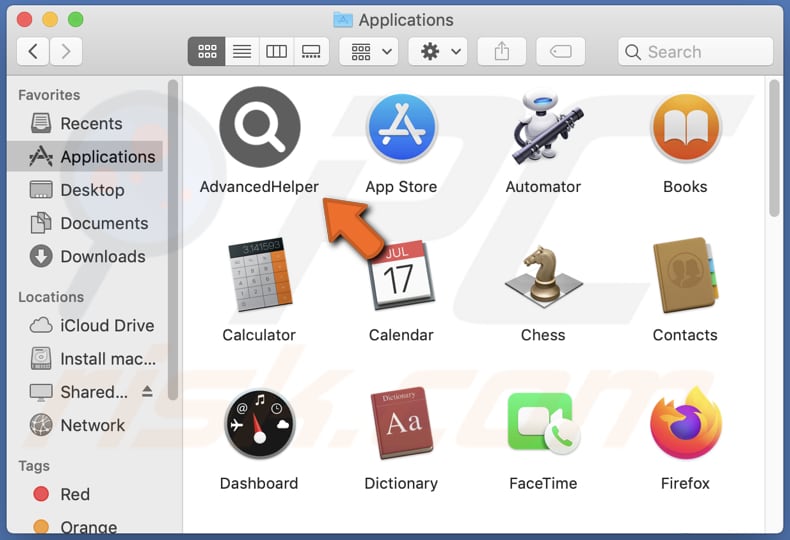Select the Automator robot icon
Image resolution: width=790 pixels, height=540 pixels.
coord(546,127)
